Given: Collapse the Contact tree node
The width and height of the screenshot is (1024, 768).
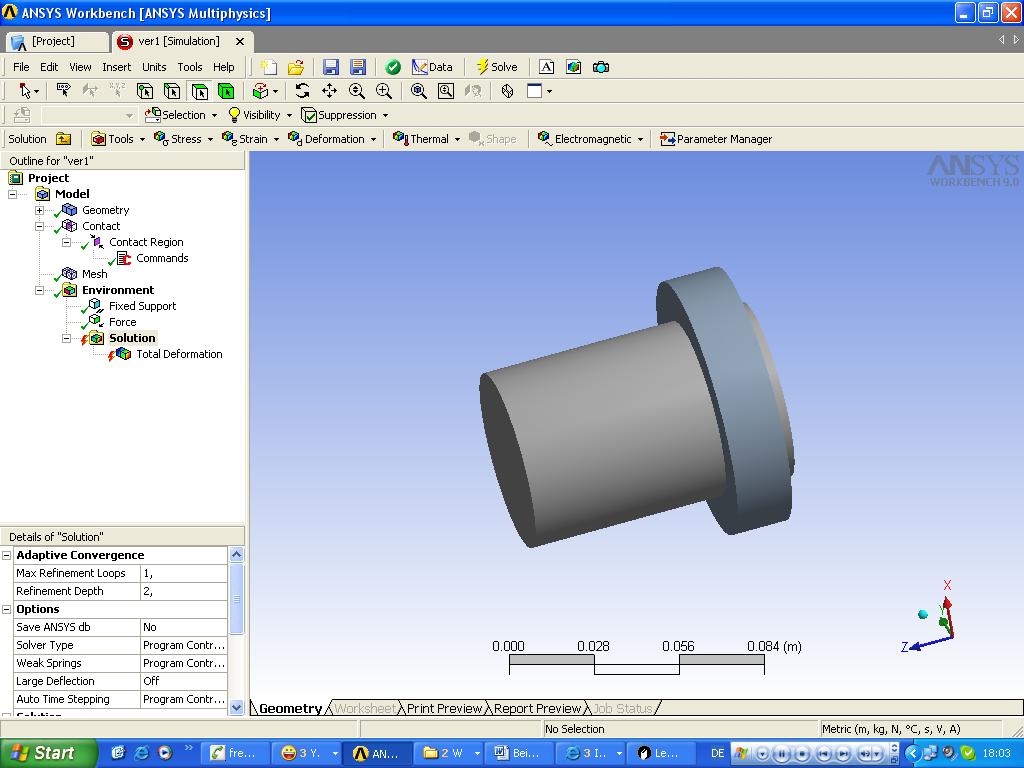Looking at the screenshot, I should [39, 226].
